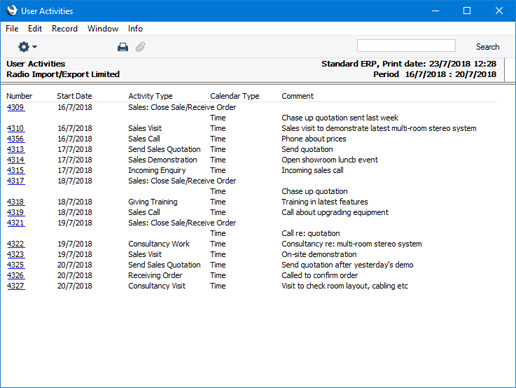
Task: Open activity number 4318
Action: (x=15, y=202)
